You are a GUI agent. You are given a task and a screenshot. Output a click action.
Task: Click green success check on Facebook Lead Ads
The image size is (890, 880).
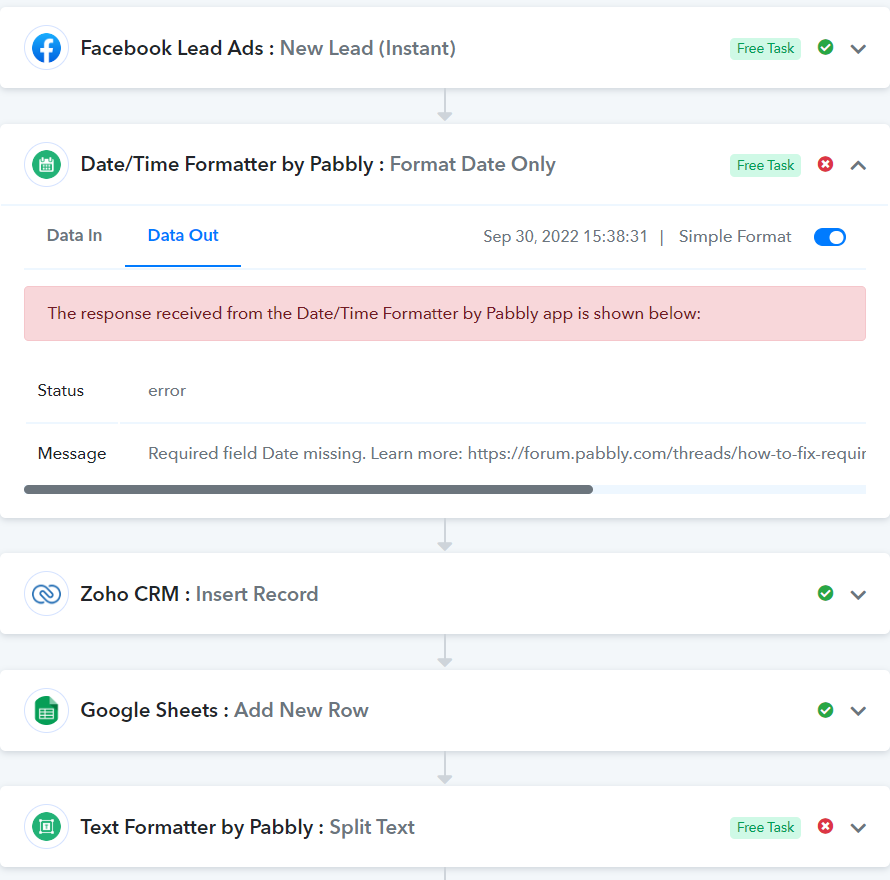pos(825,47)
